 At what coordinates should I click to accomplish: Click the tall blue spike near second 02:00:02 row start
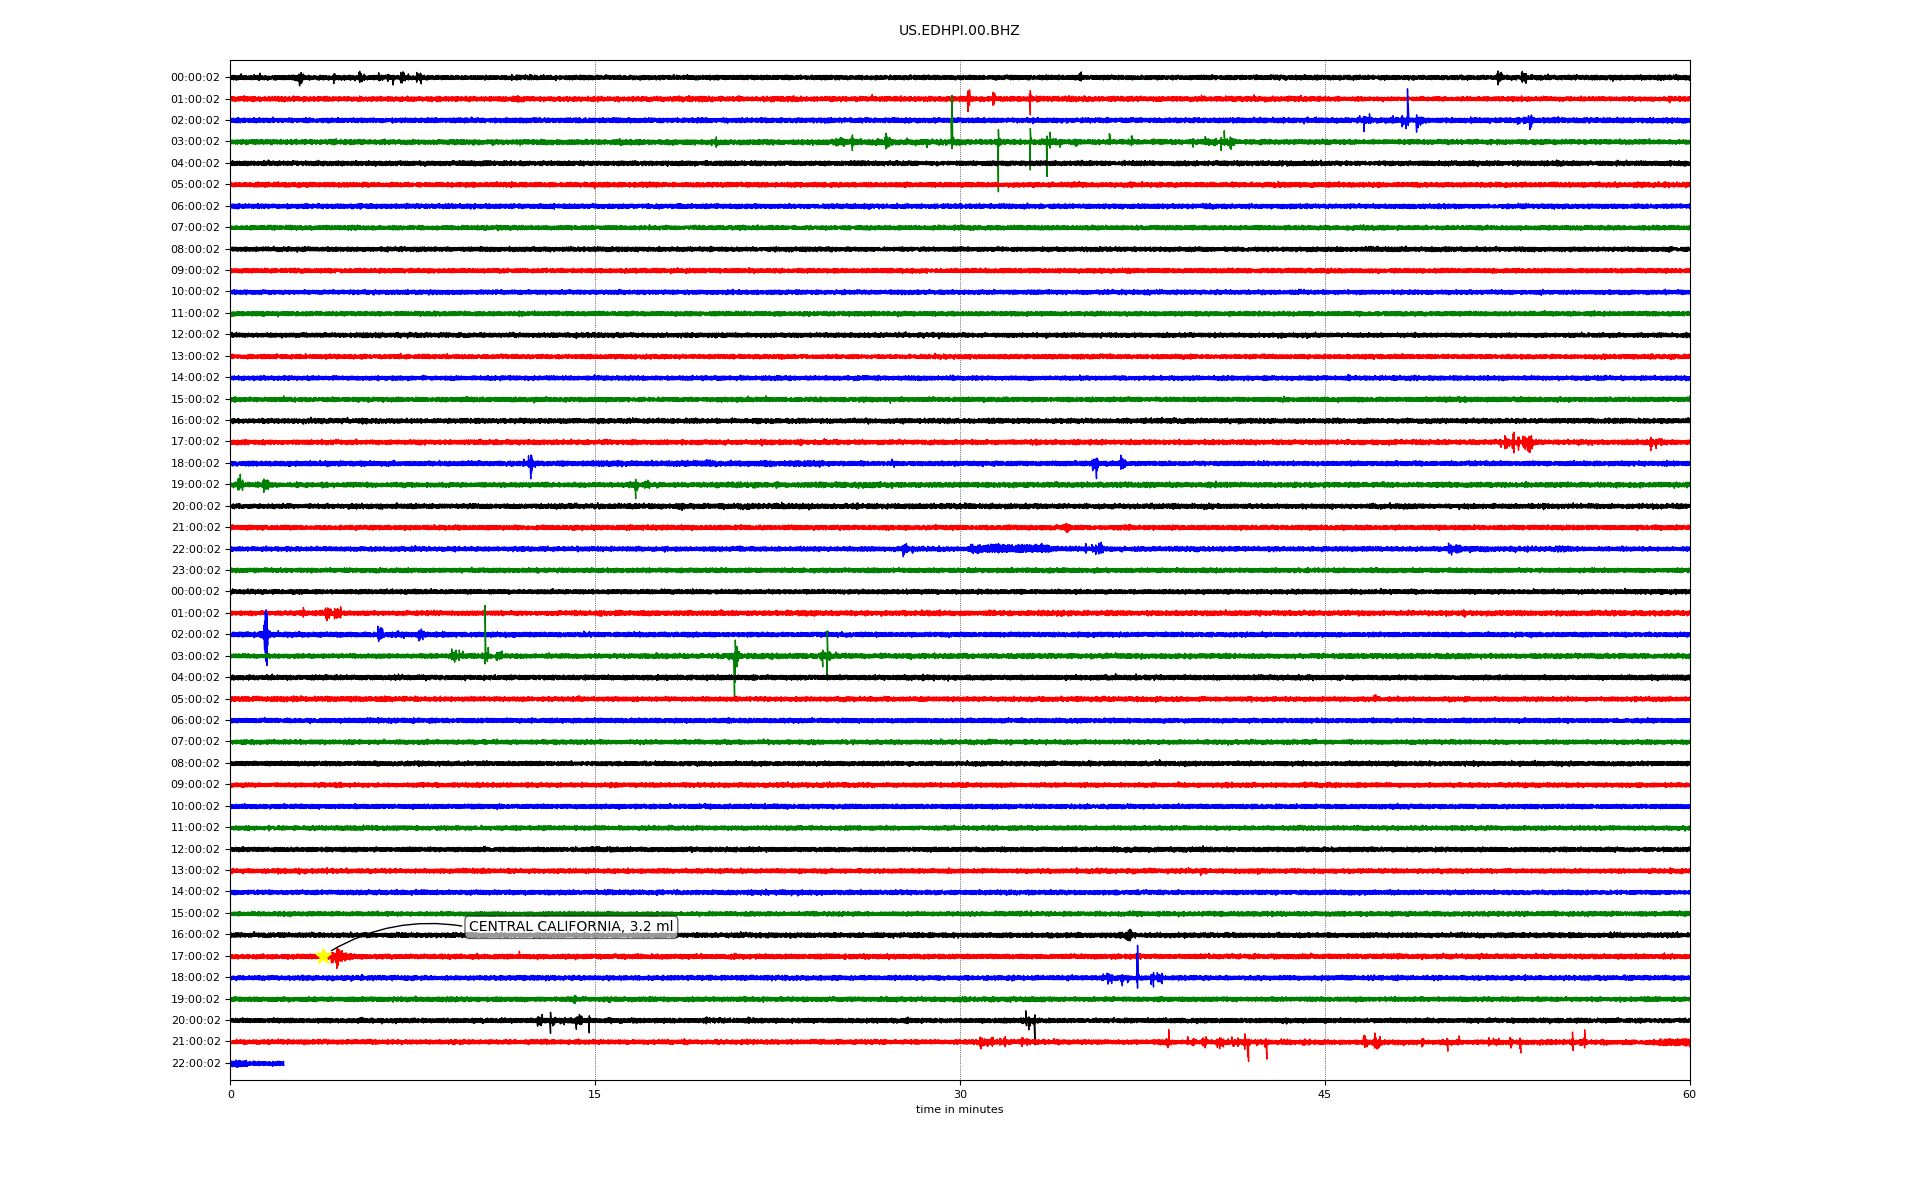pos(266,636)
